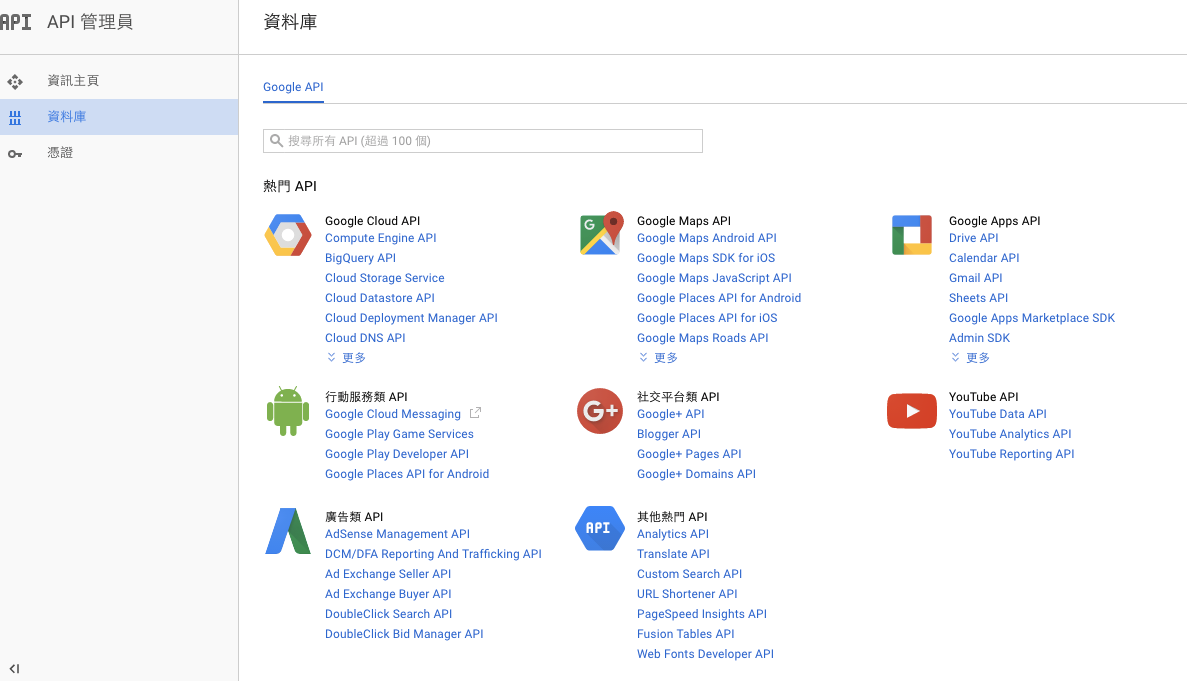Open 資訊主頁 in the sidebar

click(x=73, y=81)
